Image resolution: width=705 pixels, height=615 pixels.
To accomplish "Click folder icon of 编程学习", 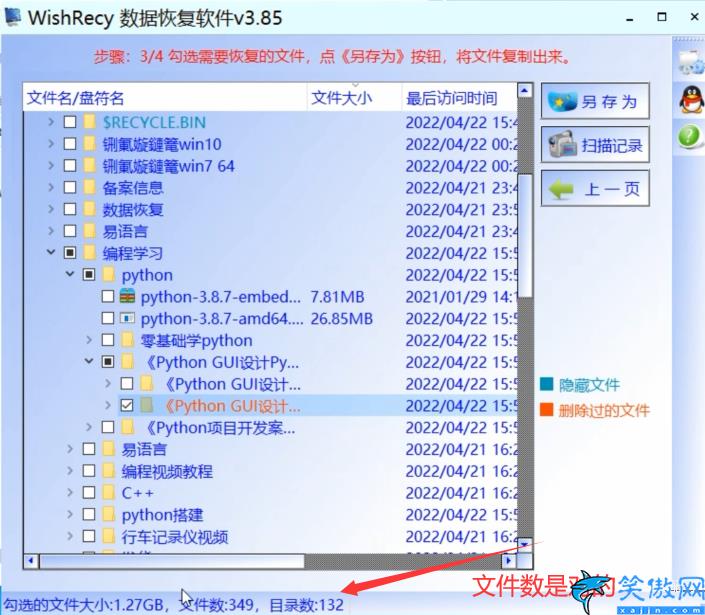I will 90,253.
